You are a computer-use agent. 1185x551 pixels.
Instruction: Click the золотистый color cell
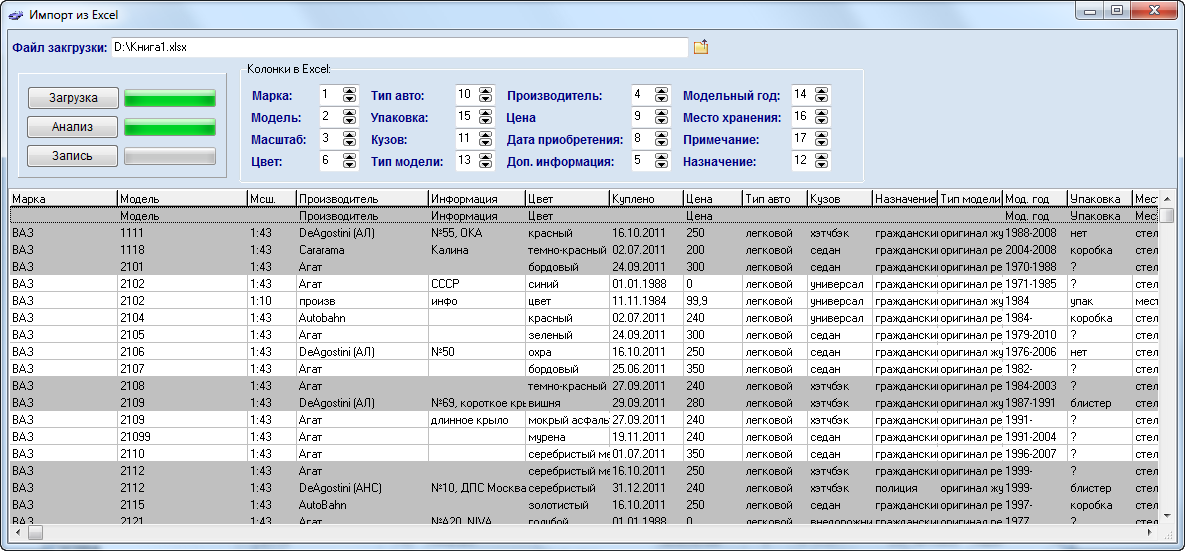pyautogui.click(x=567, y=505)
